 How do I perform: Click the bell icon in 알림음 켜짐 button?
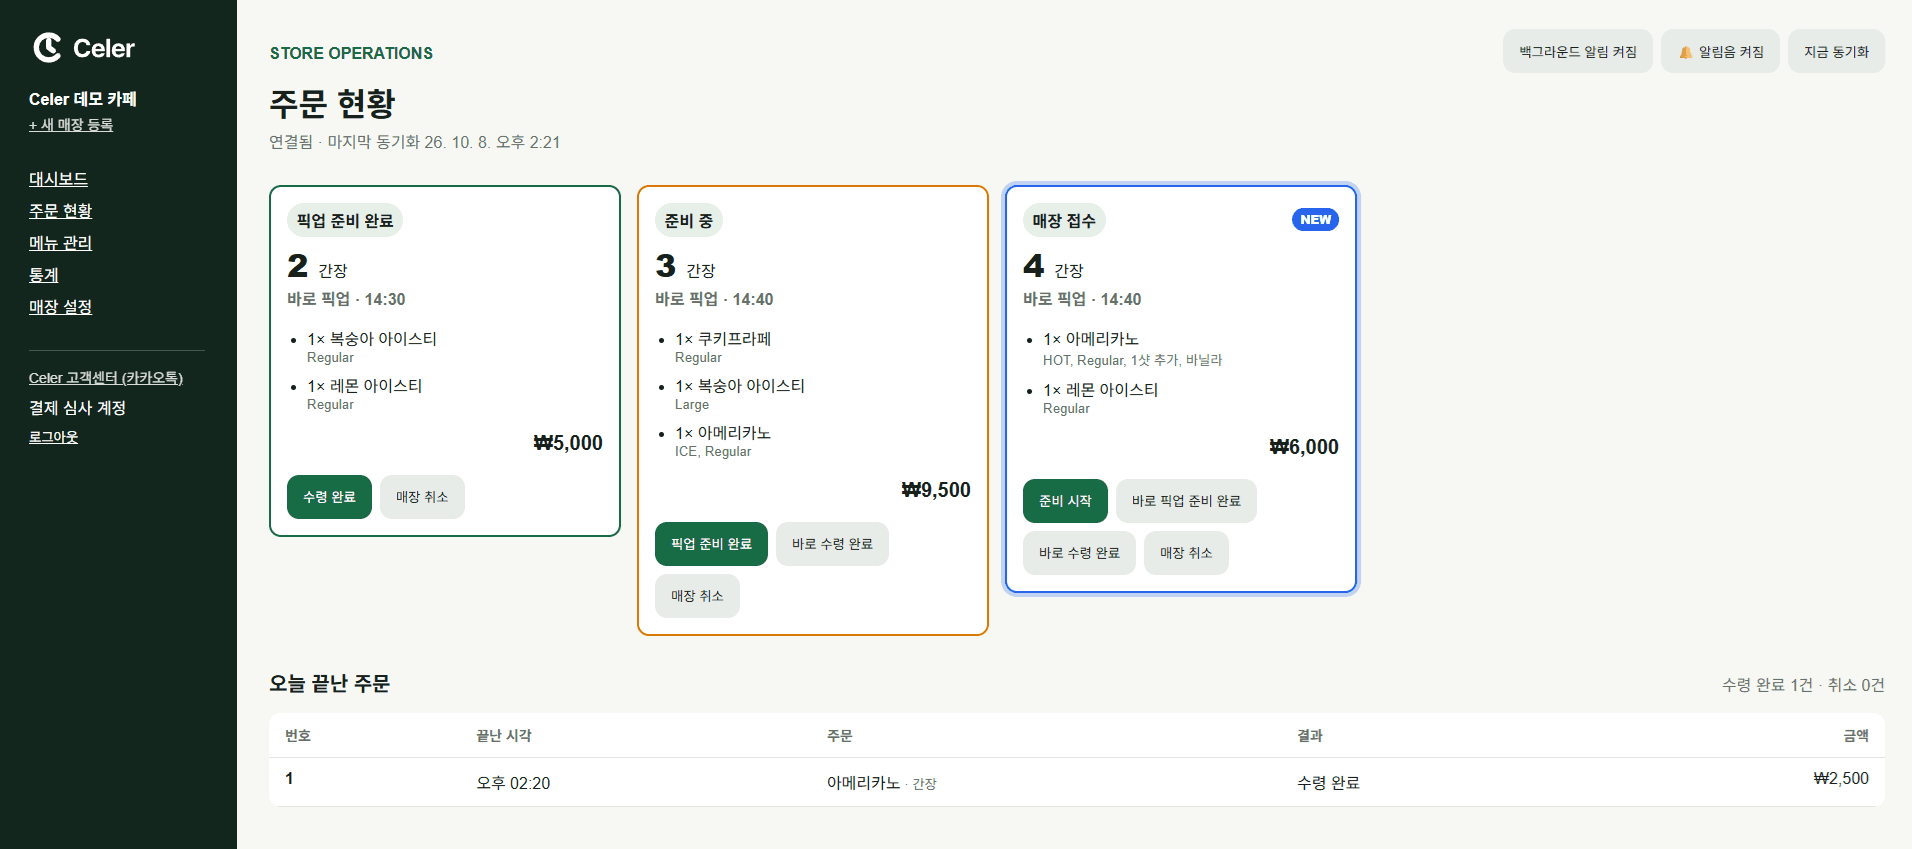[x=1685, y=52]
